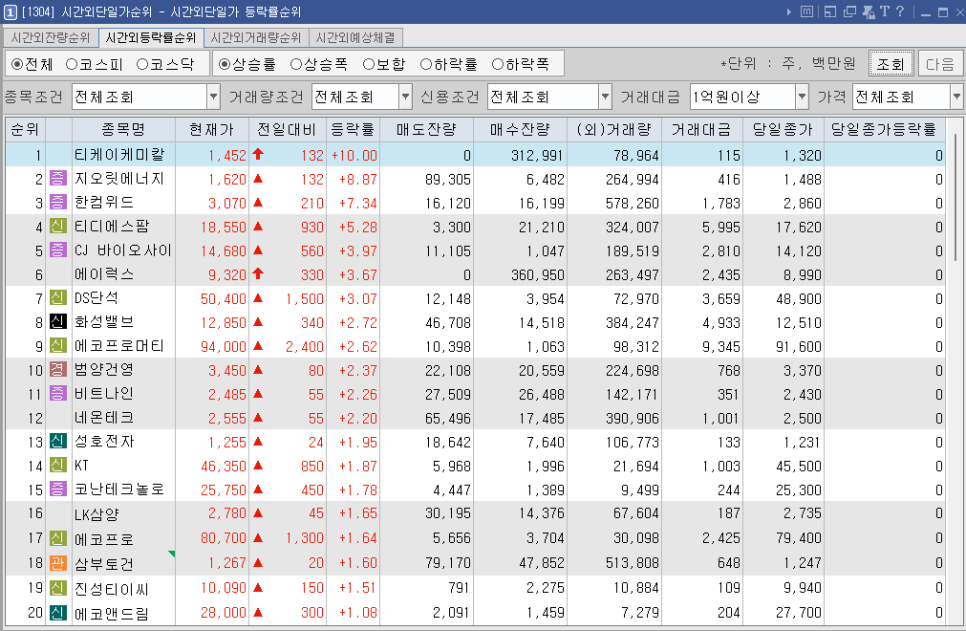Open font settings with the T icon
This screenshot has width=966, height=631.
[885, 12]
